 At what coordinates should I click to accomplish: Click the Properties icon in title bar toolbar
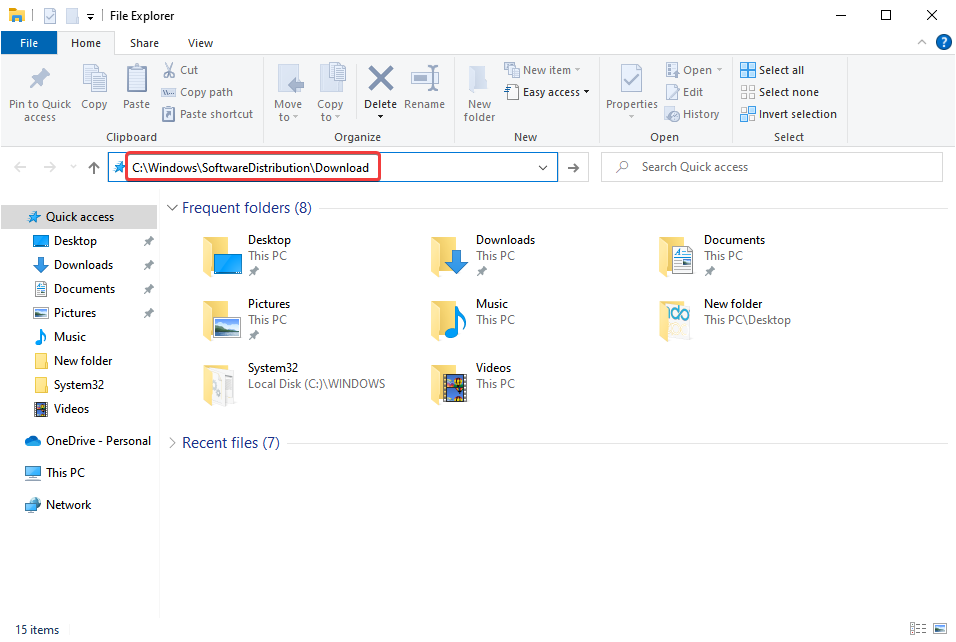pyautogui.click(x=50, y=16)
